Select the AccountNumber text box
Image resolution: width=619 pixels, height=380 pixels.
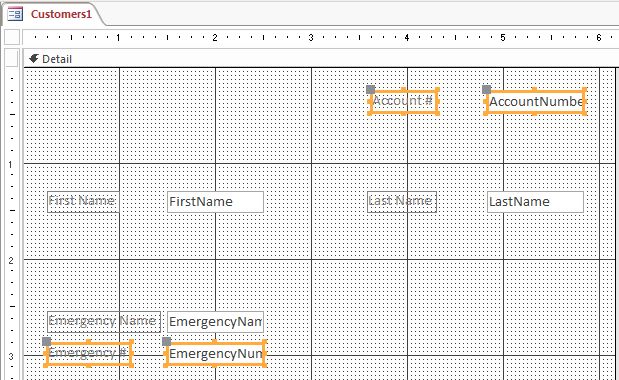tap(535, 102)
